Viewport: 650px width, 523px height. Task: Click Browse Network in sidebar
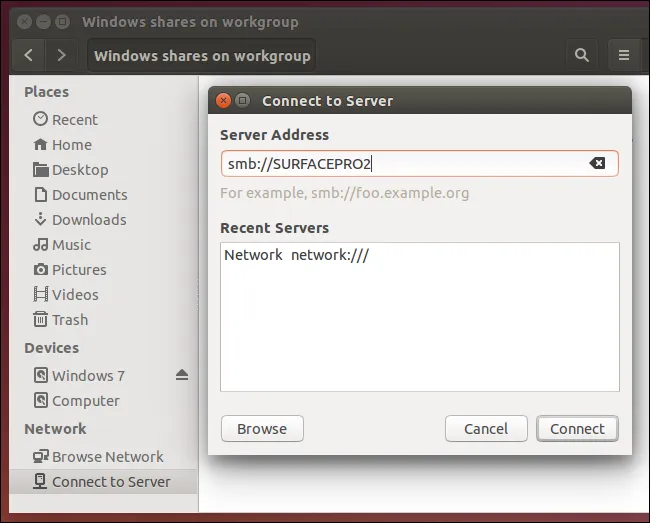(x=107, y=456)
